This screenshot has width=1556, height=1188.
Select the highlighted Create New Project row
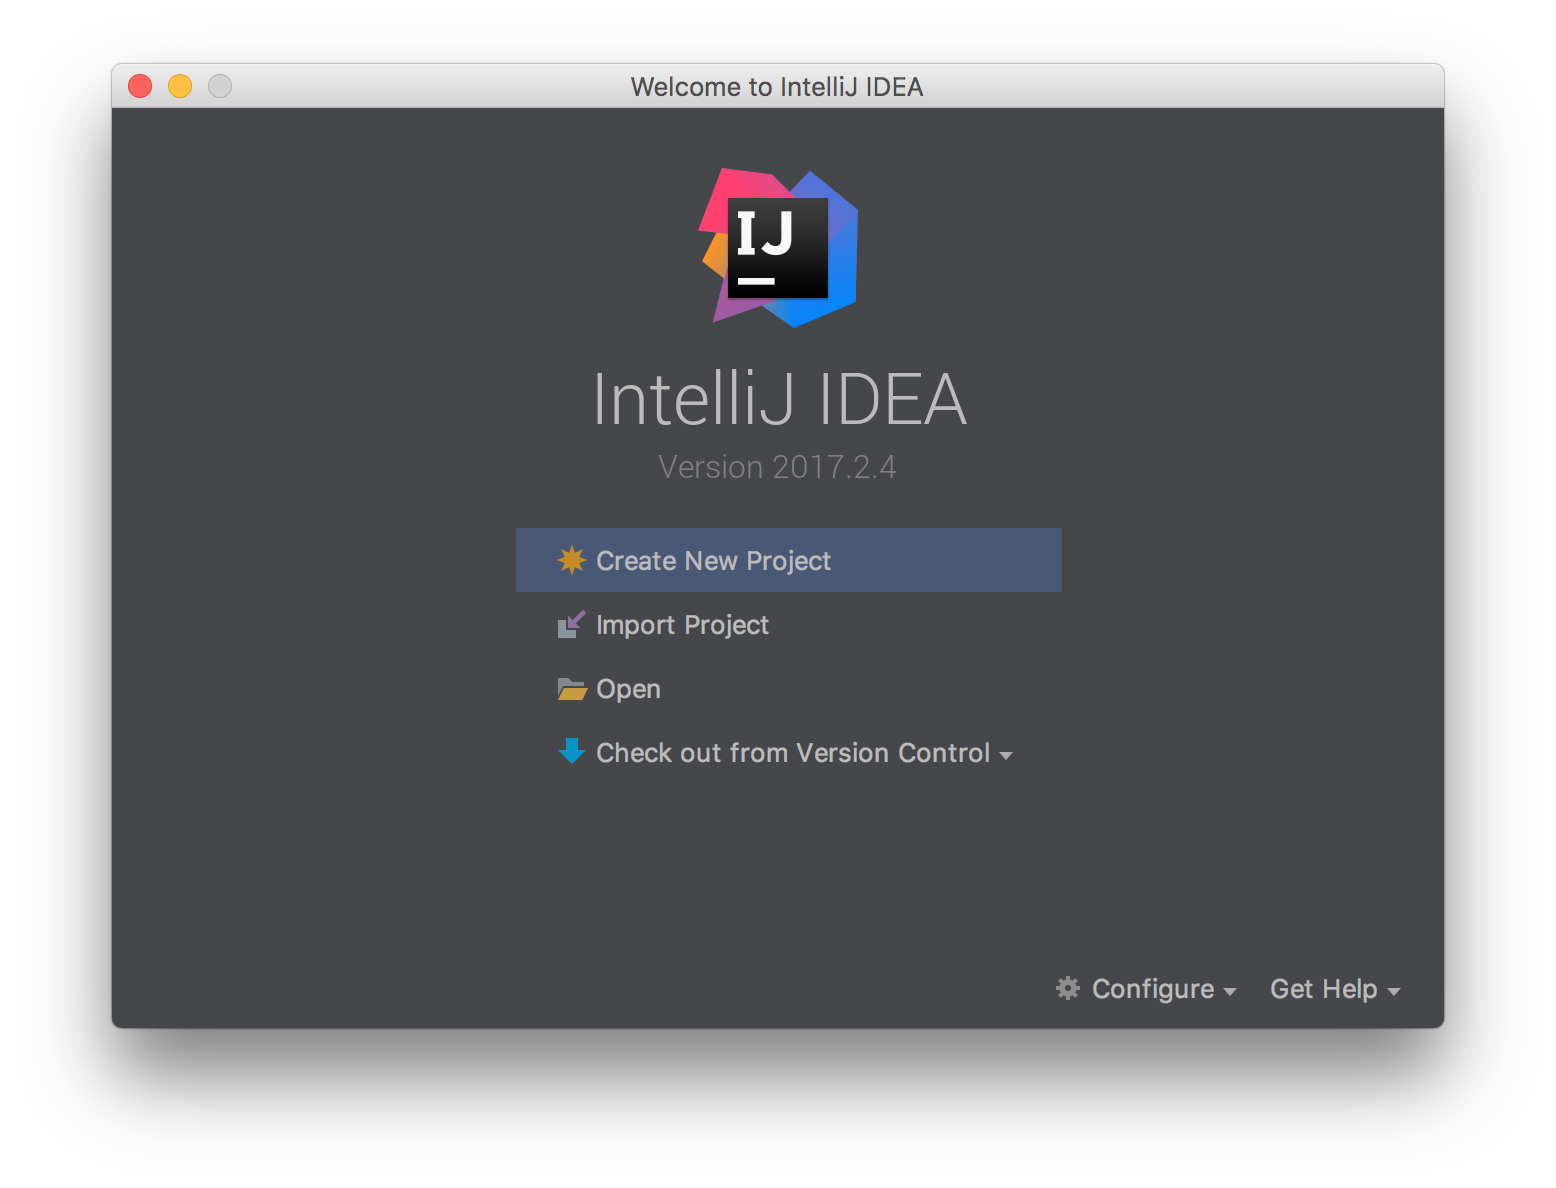[788, 560]
